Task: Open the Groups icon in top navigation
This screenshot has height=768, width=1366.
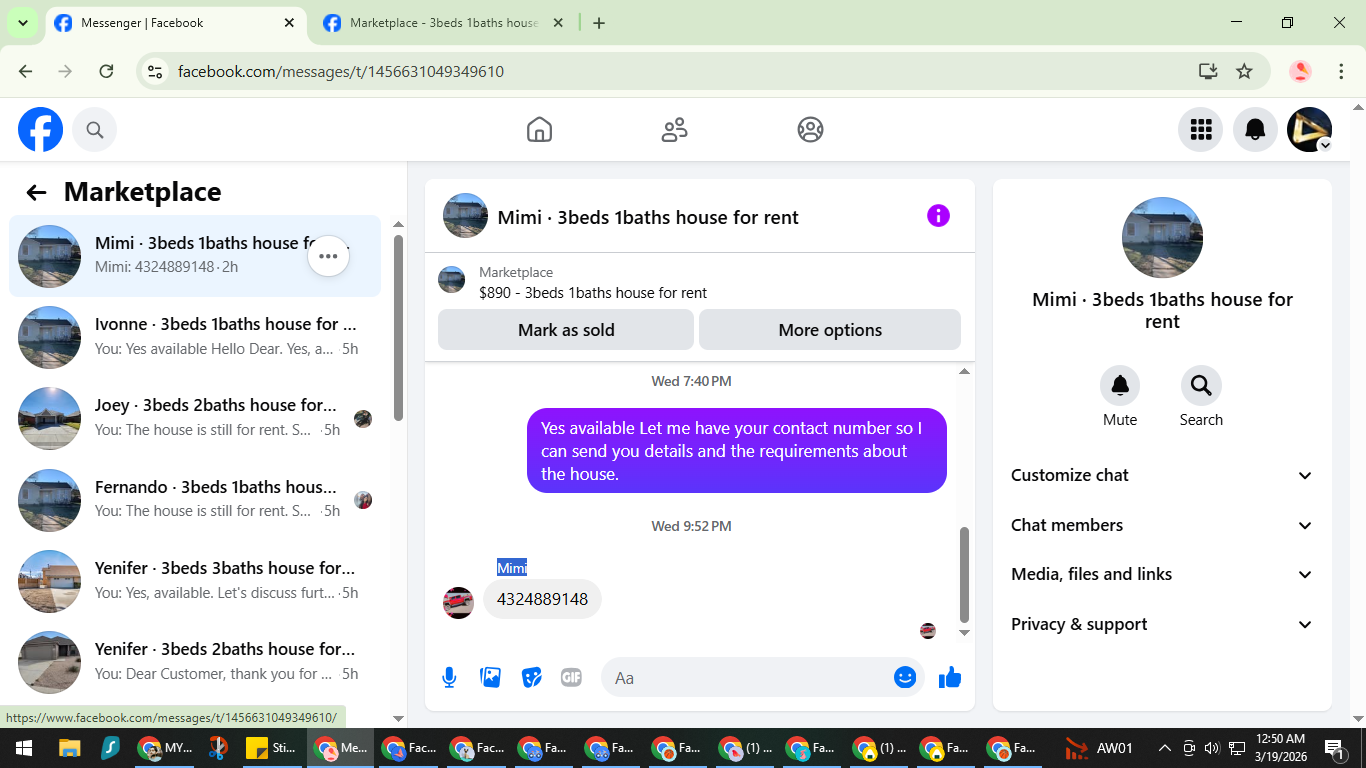Action: coord(810,130)
